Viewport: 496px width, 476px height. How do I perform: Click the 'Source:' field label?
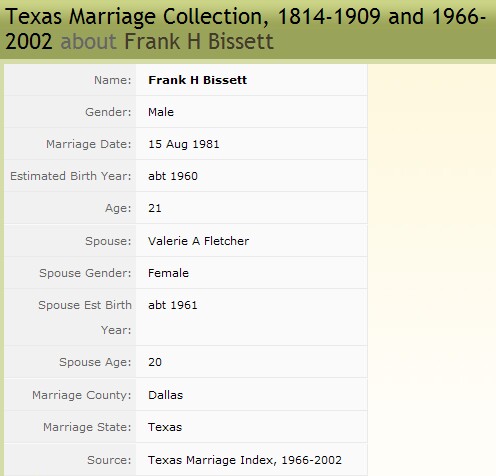pos(109,460)
